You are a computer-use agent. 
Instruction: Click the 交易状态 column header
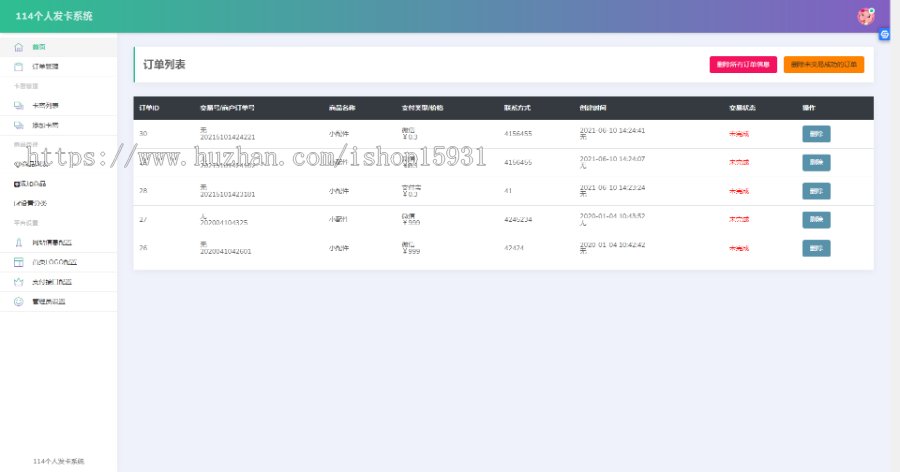pos(742,108)
